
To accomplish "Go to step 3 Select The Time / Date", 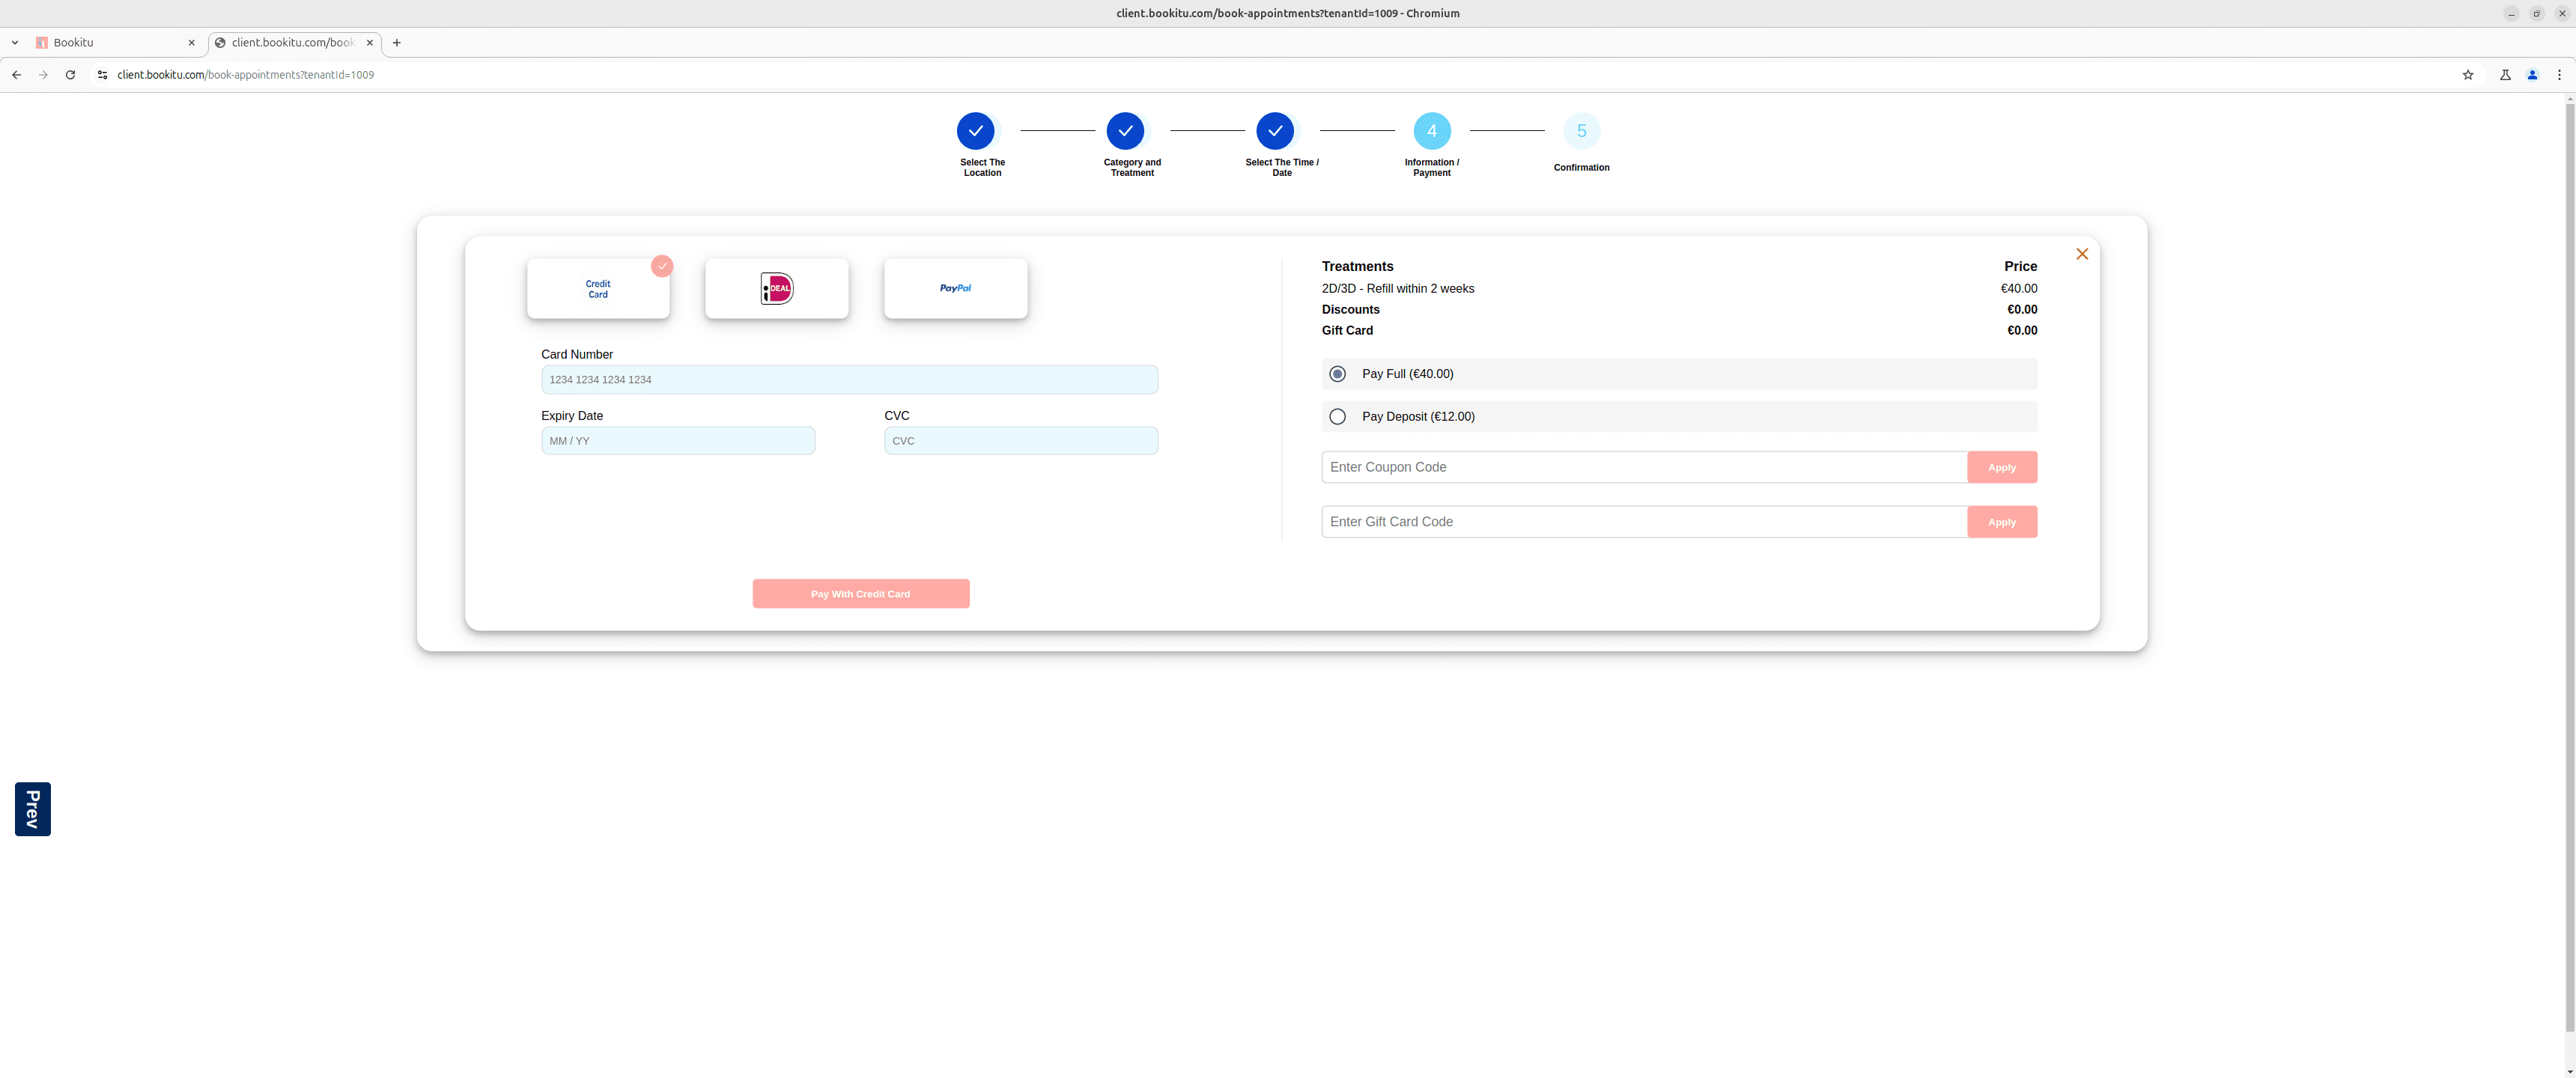I will pyautogui.click(x=1275, y=131).
